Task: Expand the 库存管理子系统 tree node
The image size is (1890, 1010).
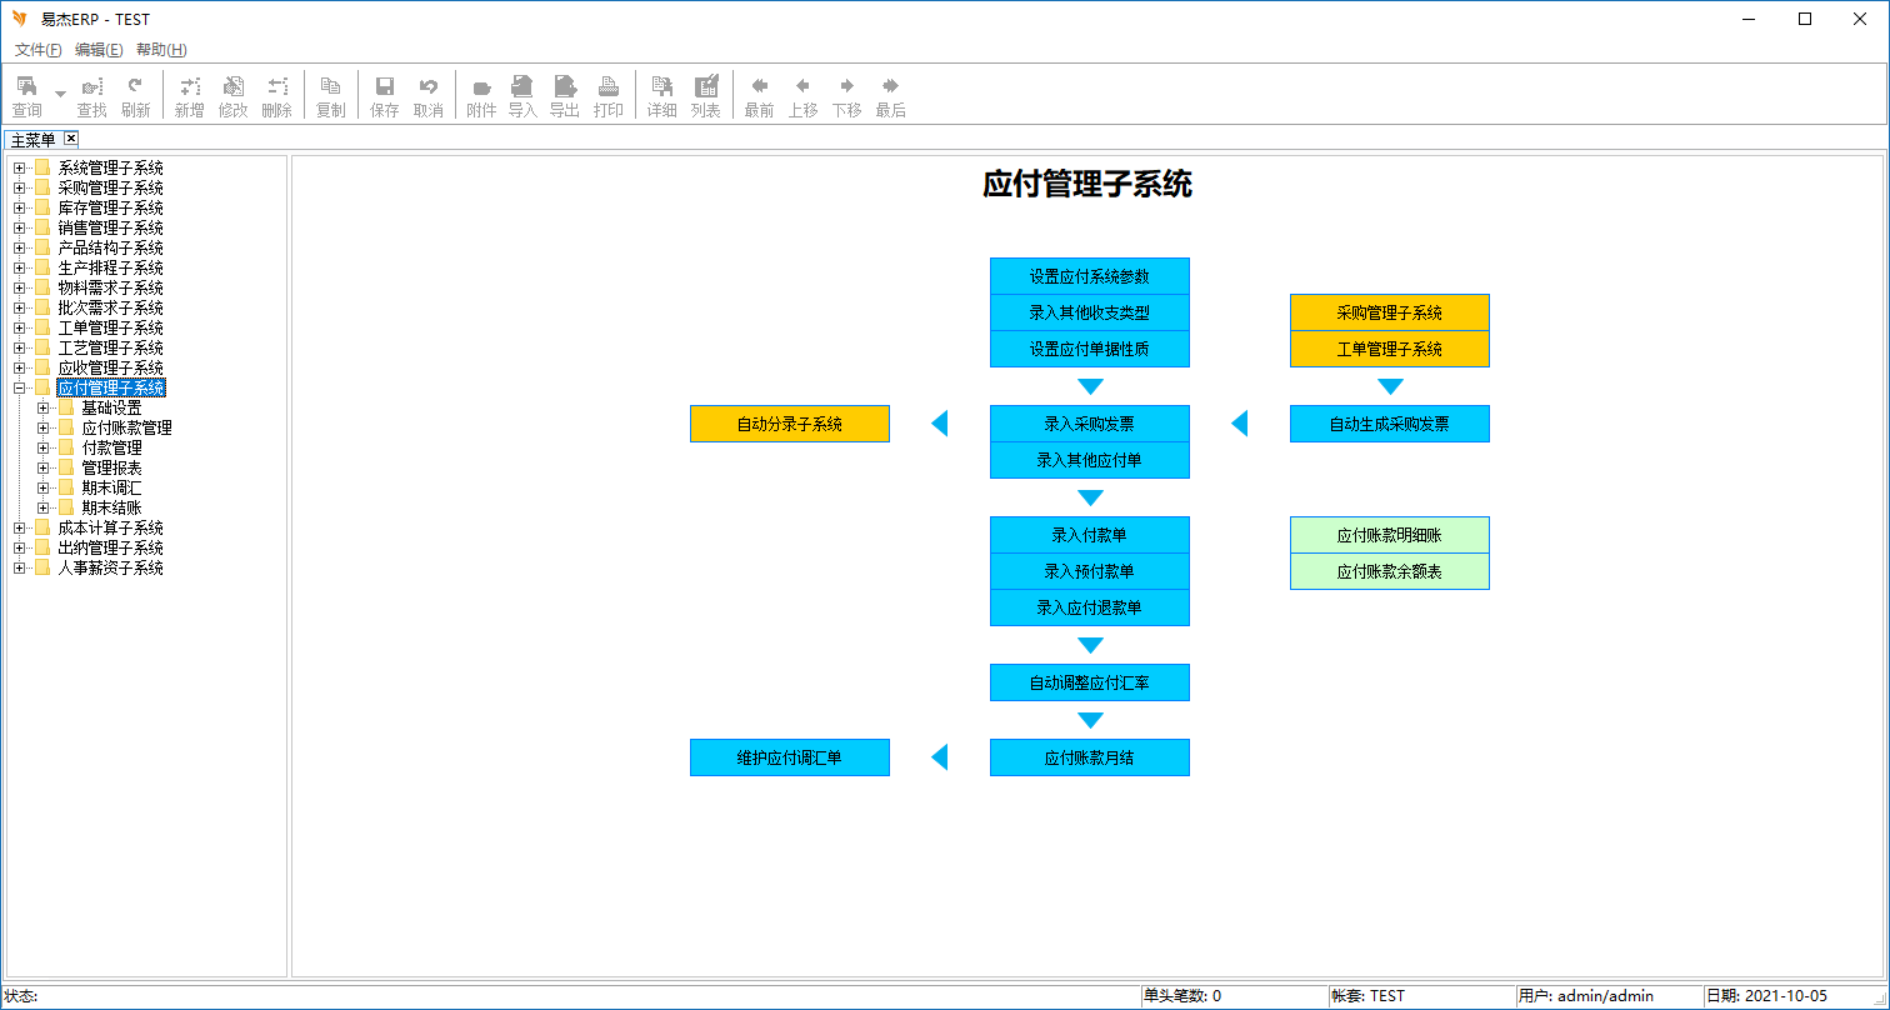Action: coord(19,208)
